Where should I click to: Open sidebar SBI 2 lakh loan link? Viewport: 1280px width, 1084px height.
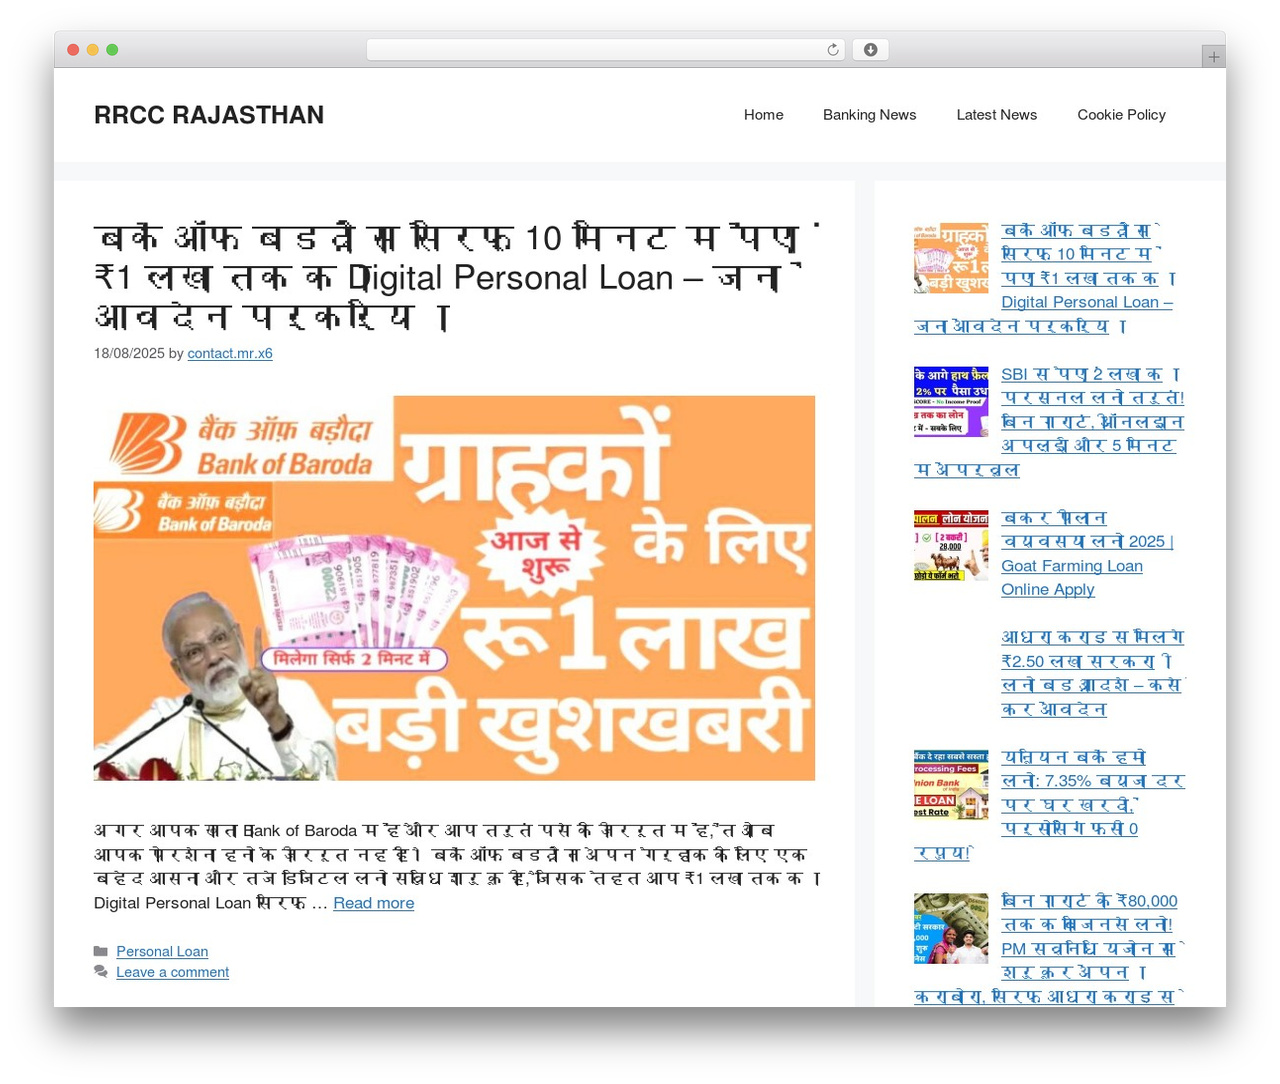1049,421
